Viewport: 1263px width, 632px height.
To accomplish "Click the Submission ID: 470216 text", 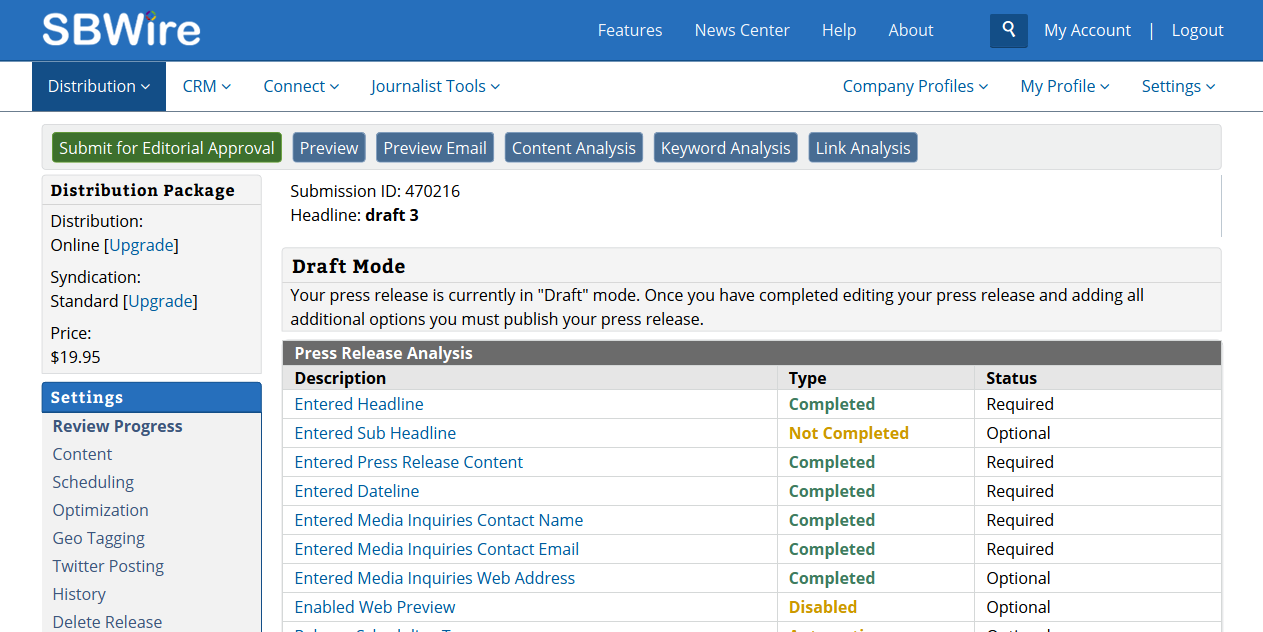I will pos(375,191).
